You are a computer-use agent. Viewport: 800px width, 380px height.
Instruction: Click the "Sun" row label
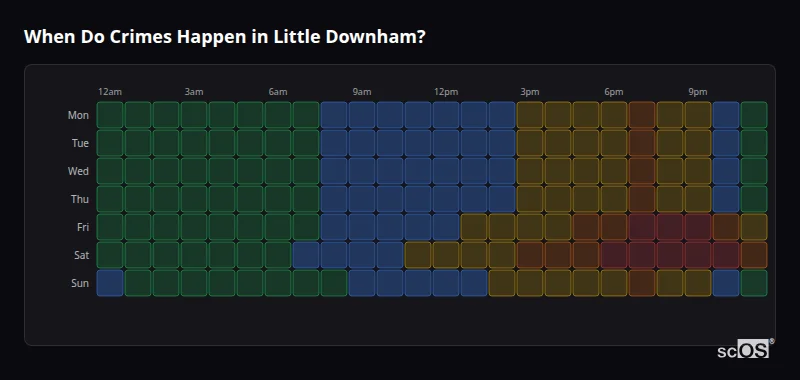(x=80, y=284)
